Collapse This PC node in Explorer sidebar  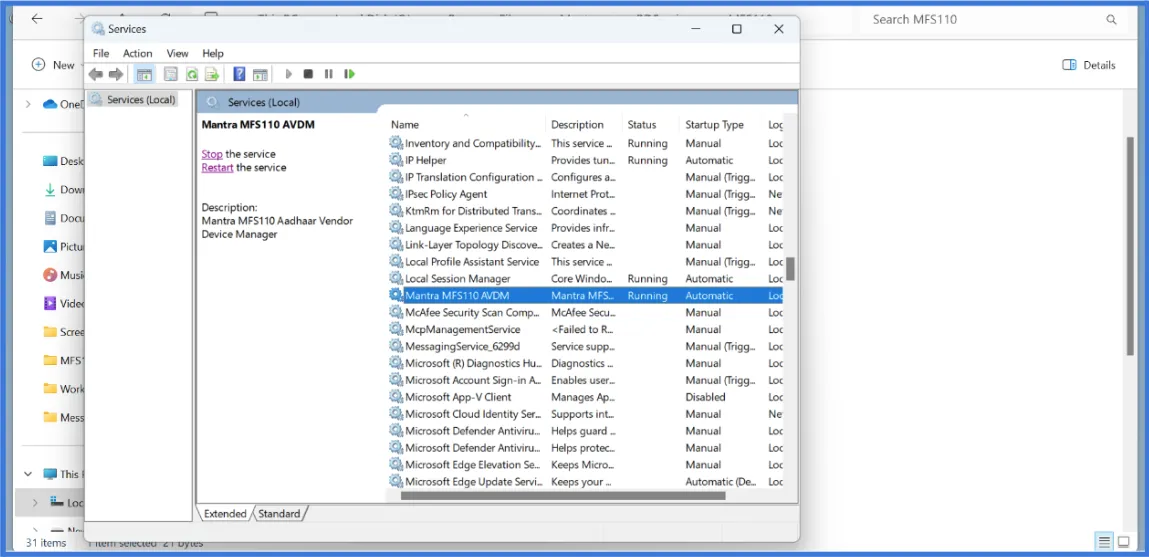coord(28,474)
